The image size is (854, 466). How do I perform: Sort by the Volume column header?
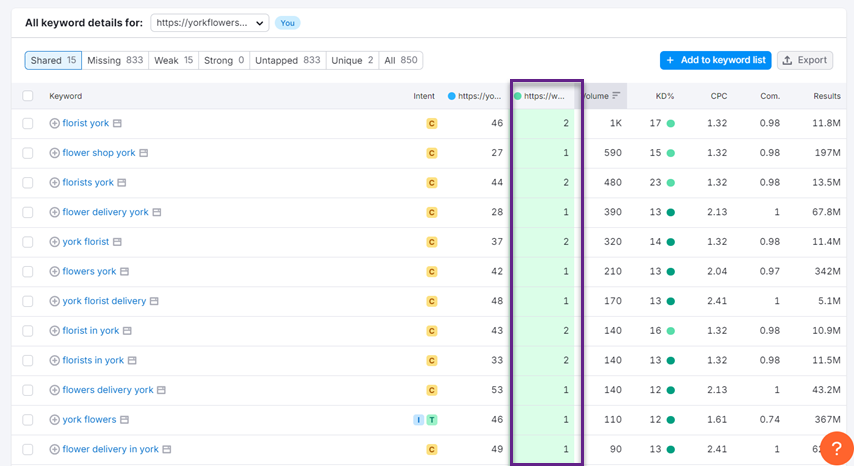pos(601,96)
